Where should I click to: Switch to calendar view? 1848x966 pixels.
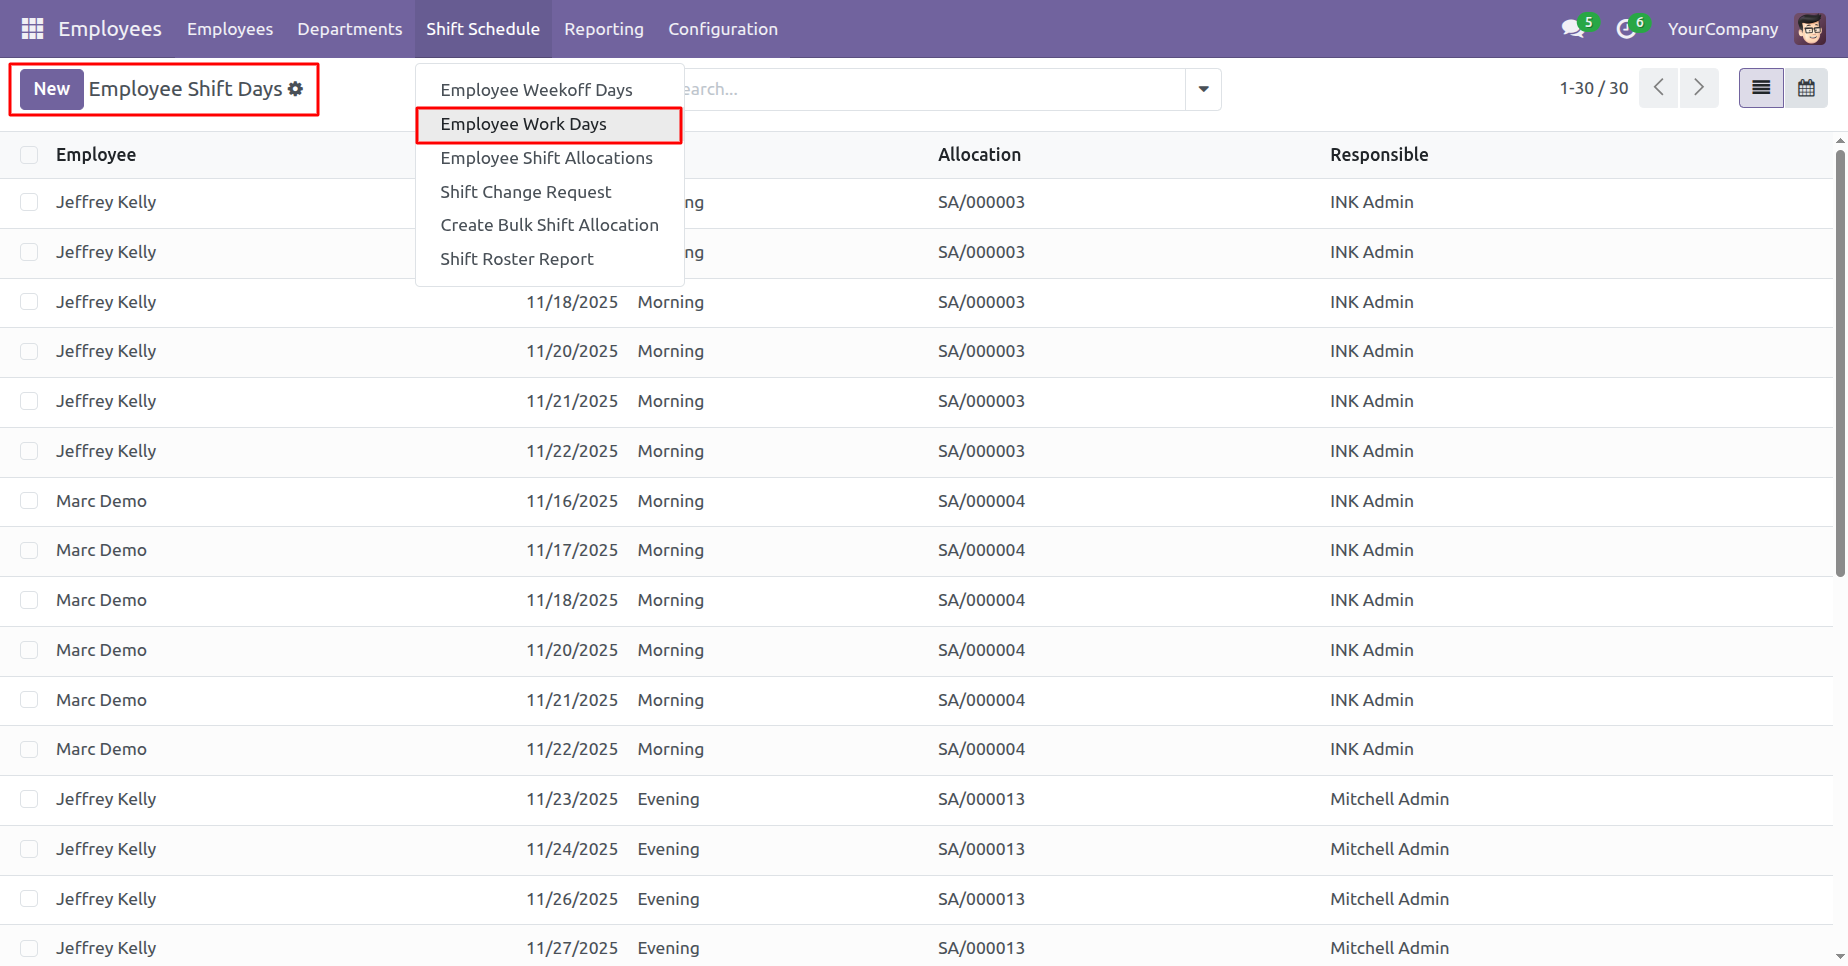pyautogui.click(x=1806, y=88)
